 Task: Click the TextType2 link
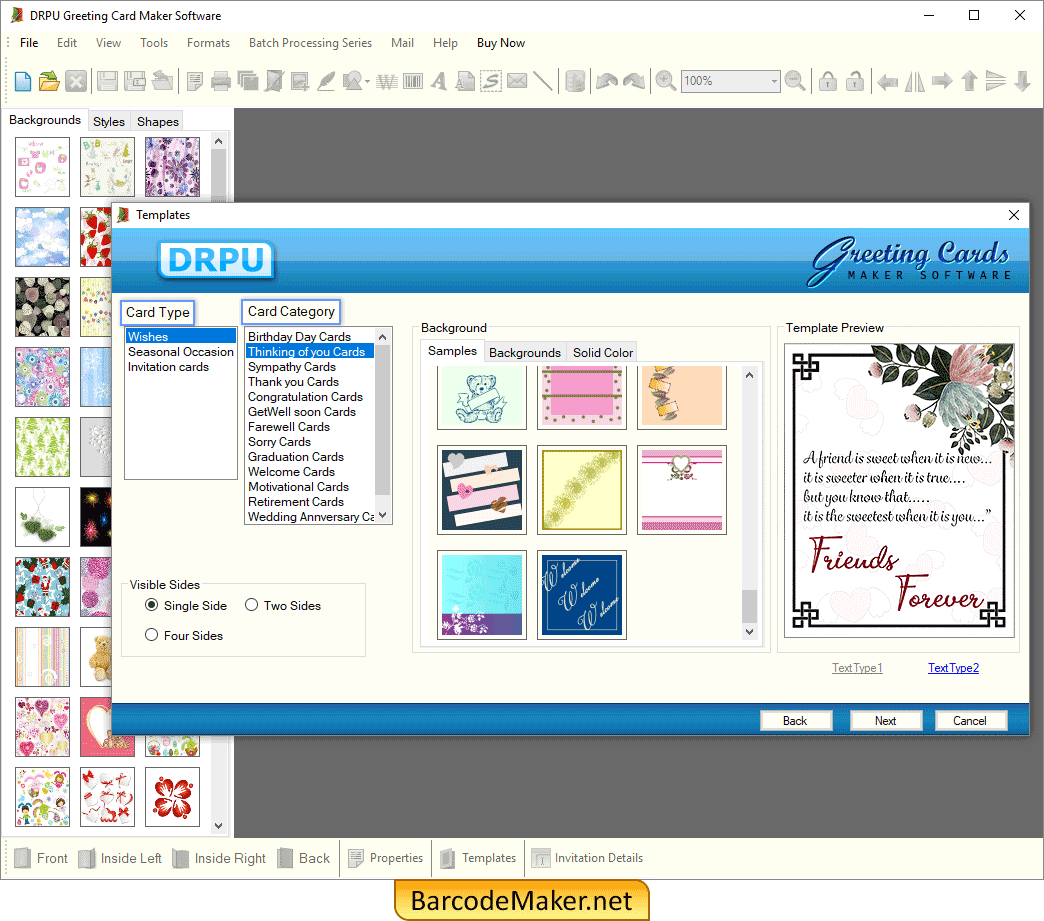953,667
